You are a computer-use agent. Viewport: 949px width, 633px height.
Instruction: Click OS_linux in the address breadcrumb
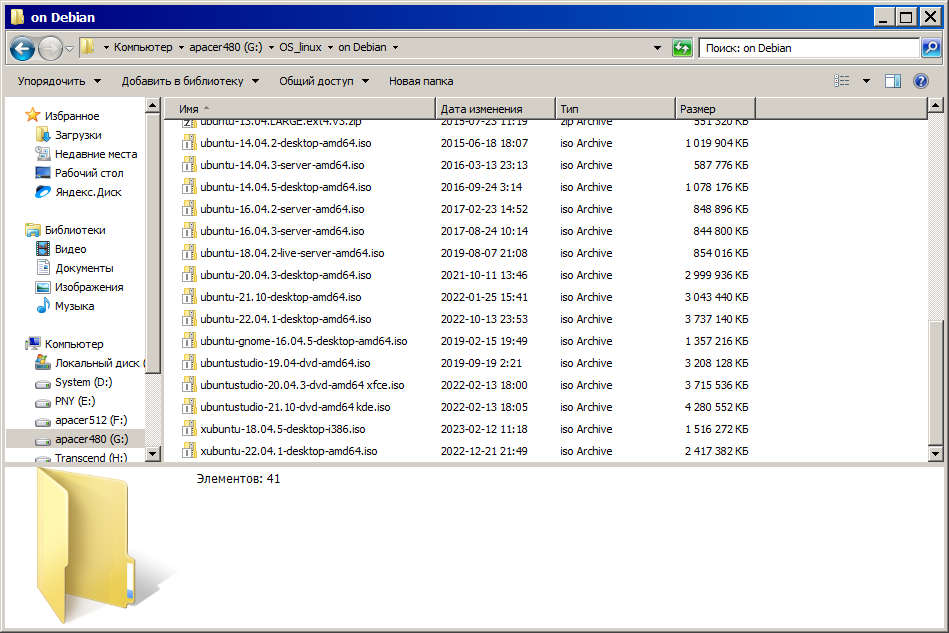coord(300,47)
